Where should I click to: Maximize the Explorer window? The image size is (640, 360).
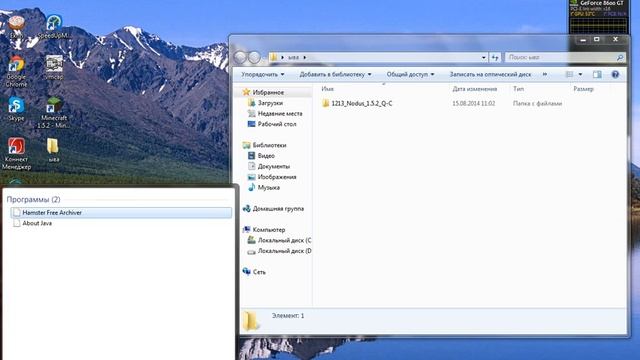pos(597,40)
